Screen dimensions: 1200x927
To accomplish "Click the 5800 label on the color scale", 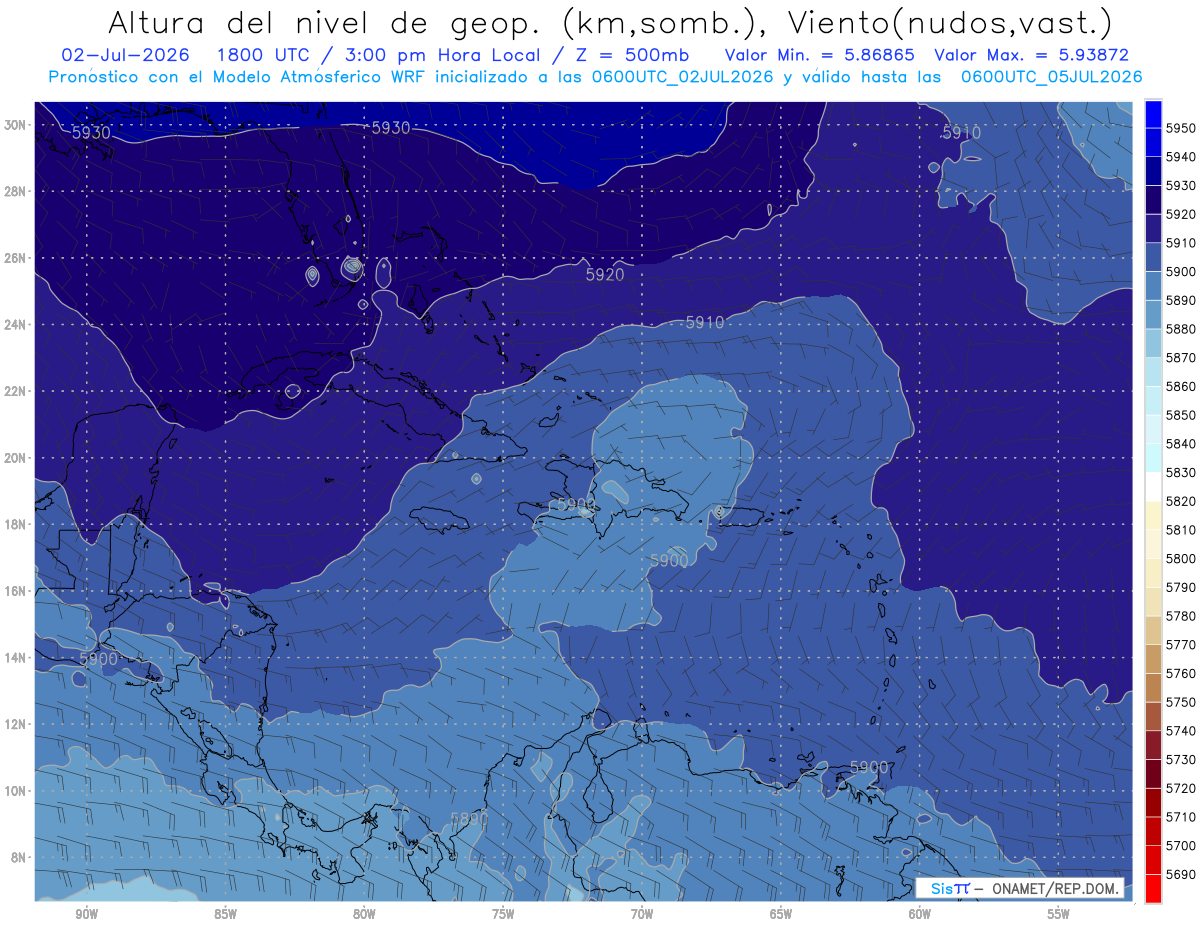I will tap(1181, 558).
